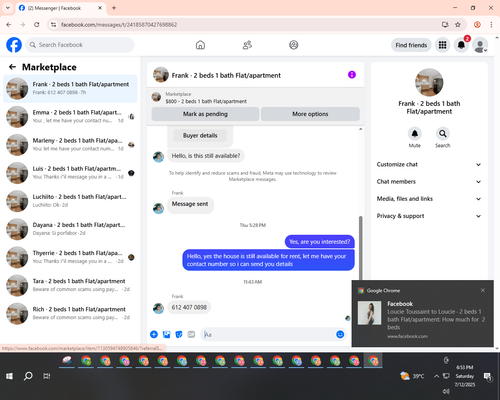Go to Home feed icon
The image size is (500, 400).
click(200, 45)
